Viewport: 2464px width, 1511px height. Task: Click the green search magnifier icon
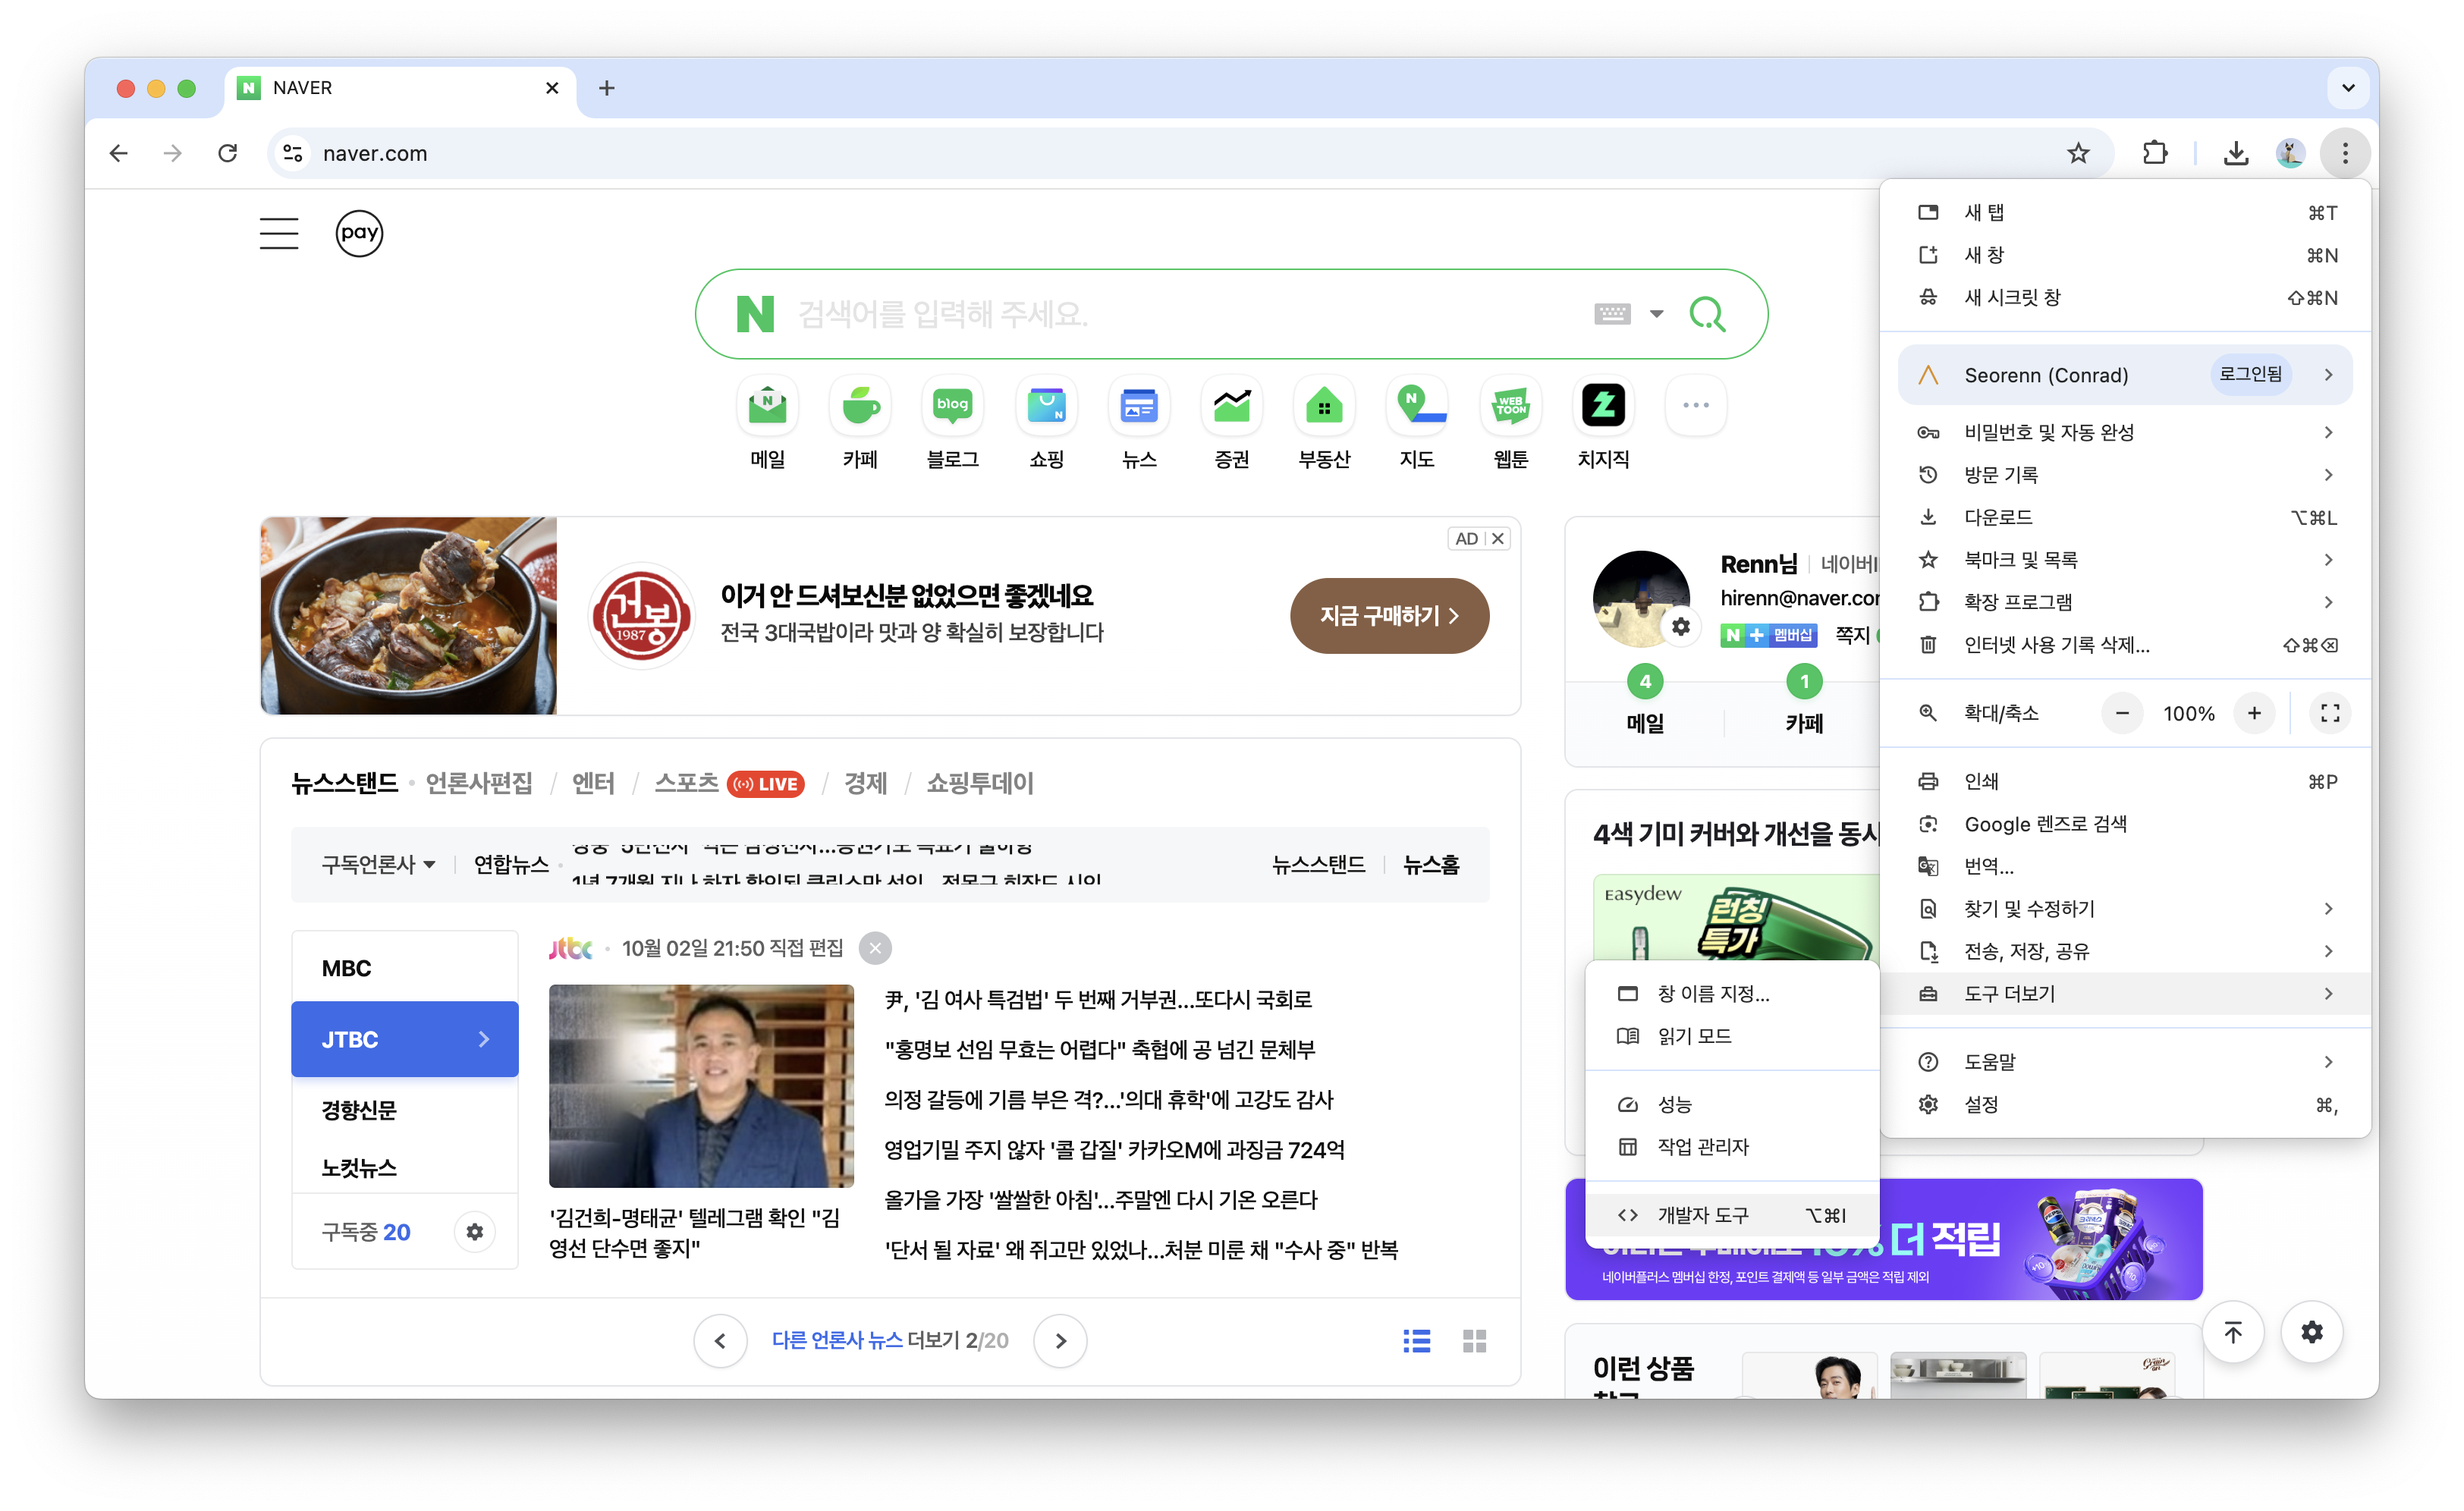click(1706, 314)
